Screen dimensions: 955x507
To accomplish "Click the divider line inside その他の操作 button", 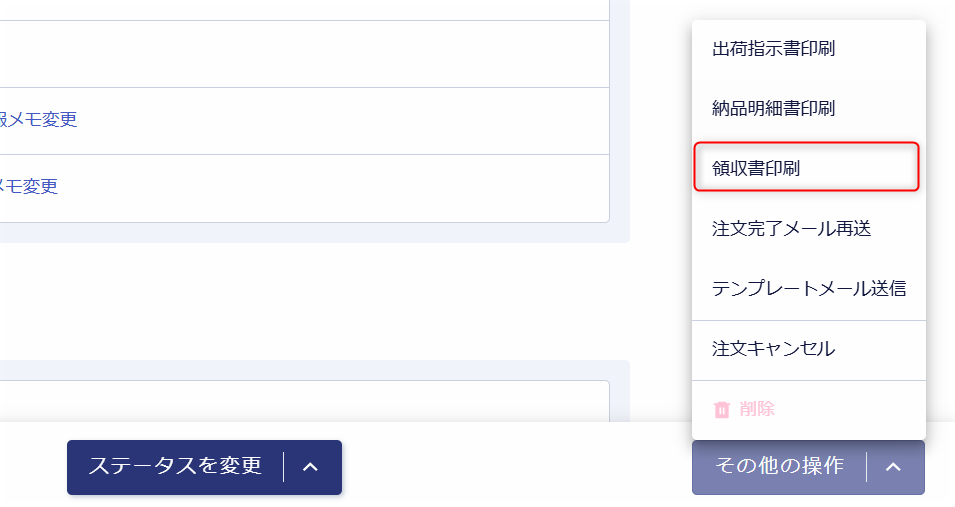I will click(867, 467).
